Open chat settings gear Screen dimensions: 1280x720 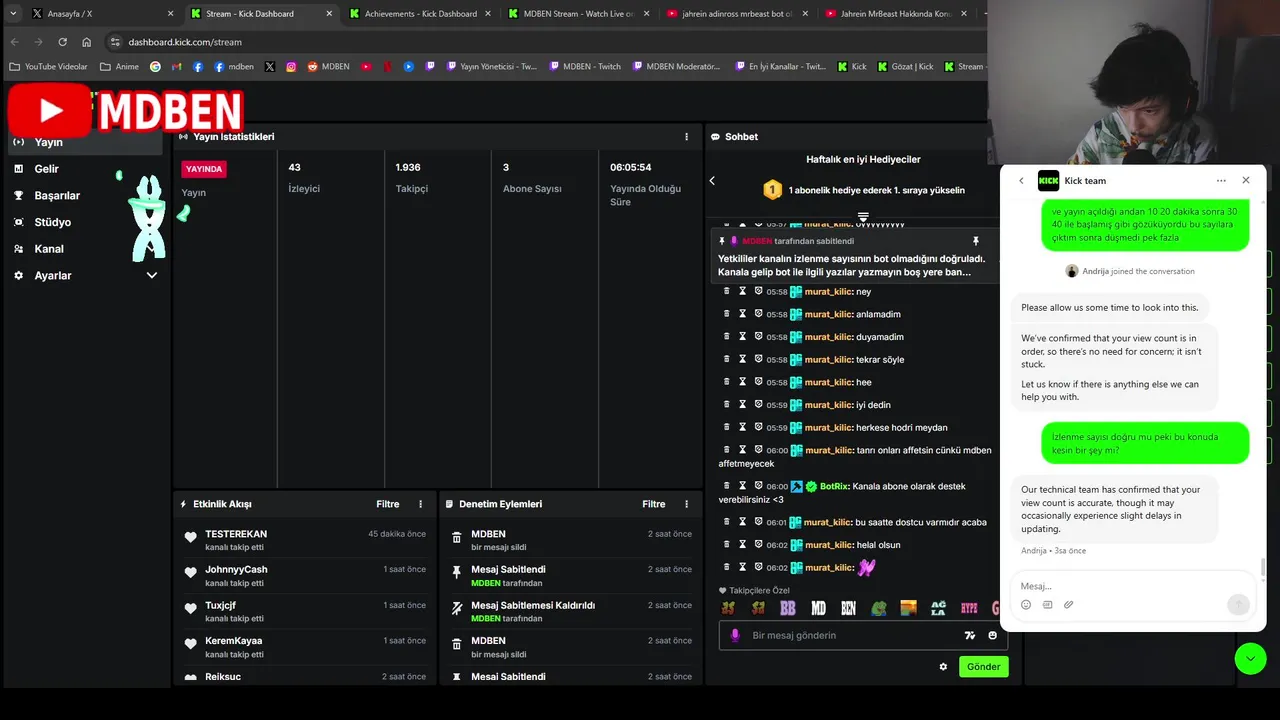[943, 667]
